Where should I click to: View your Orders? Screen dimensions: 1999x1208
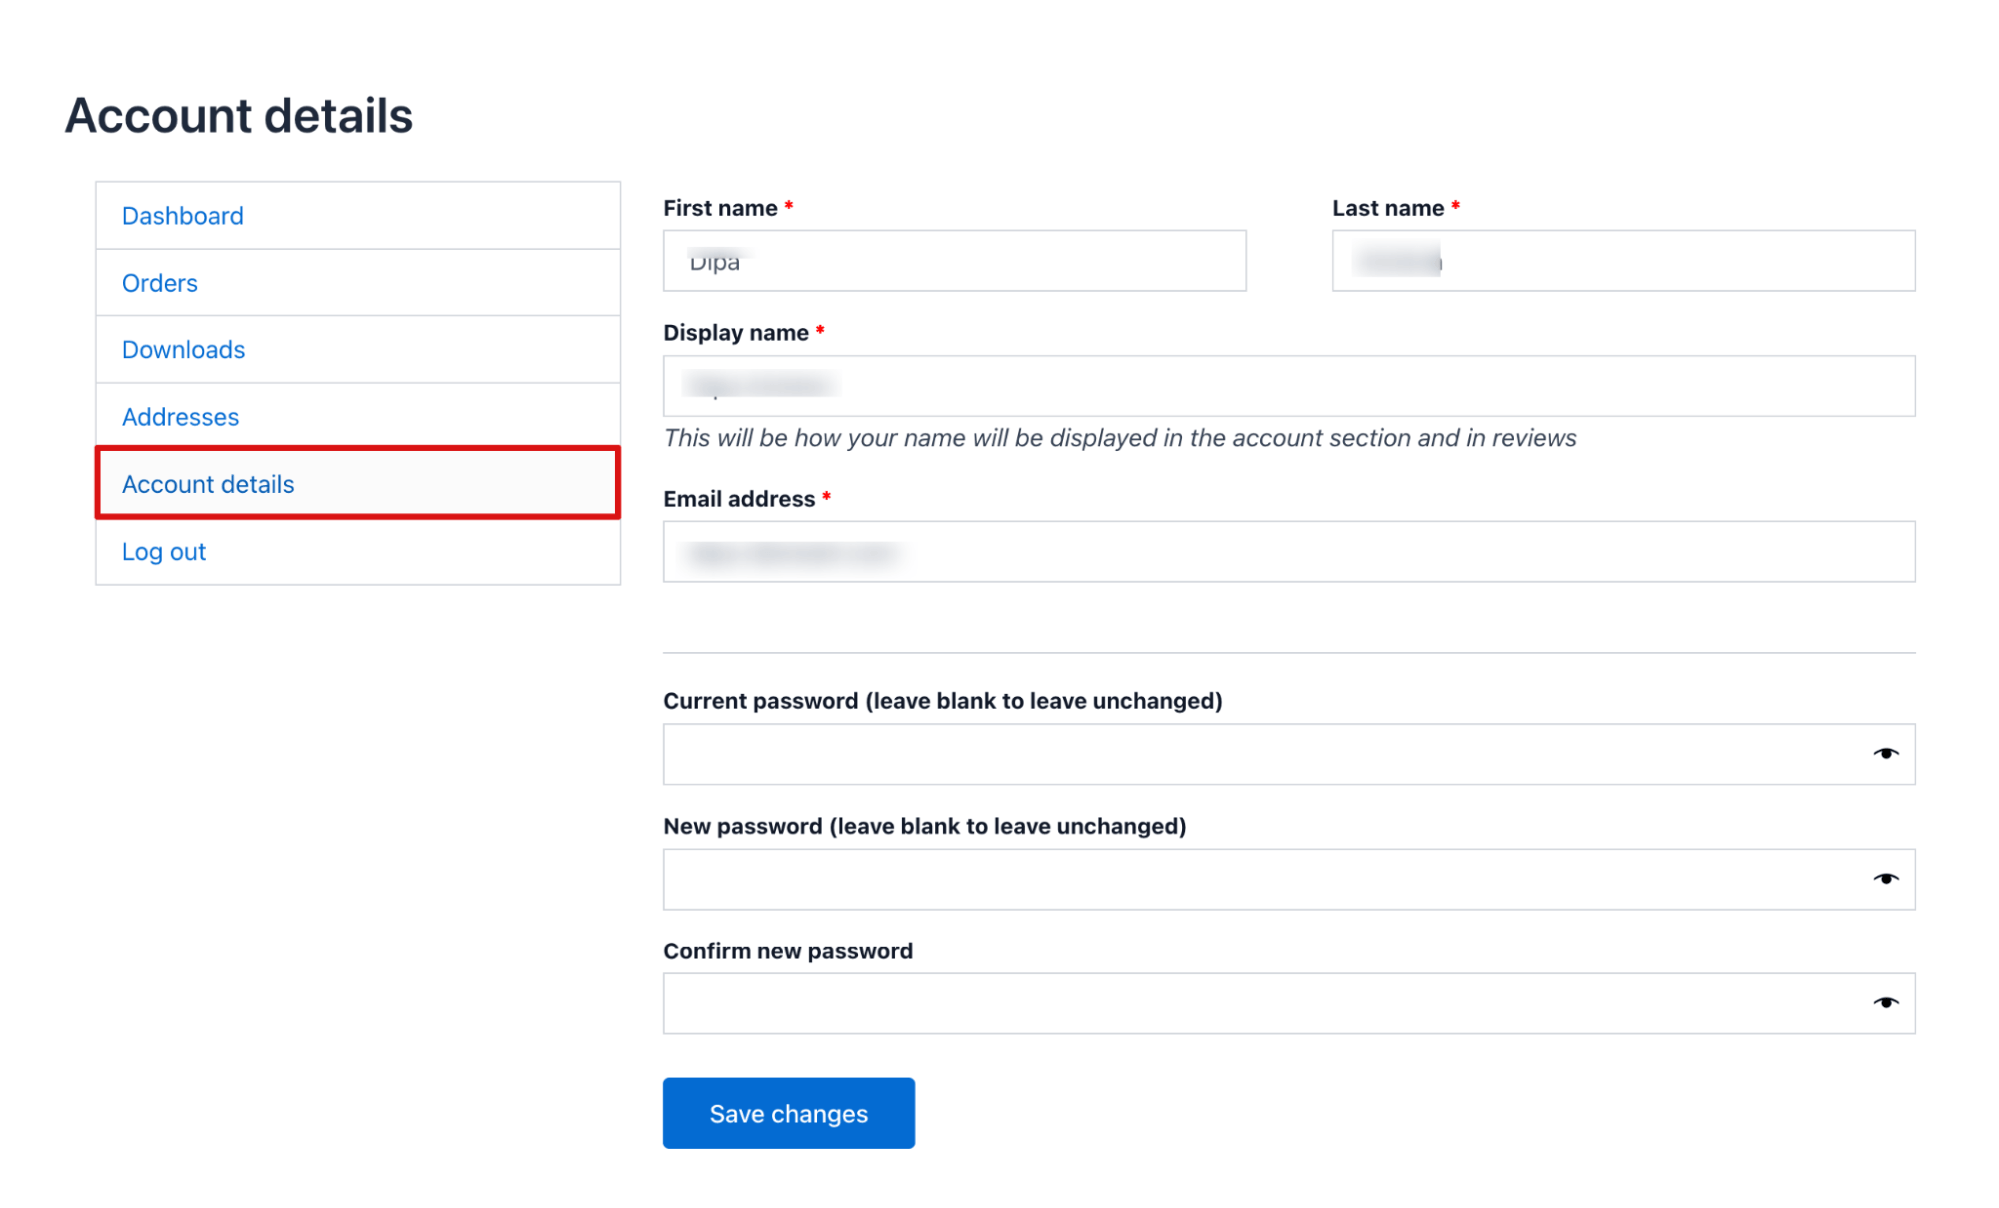(159, 282)
